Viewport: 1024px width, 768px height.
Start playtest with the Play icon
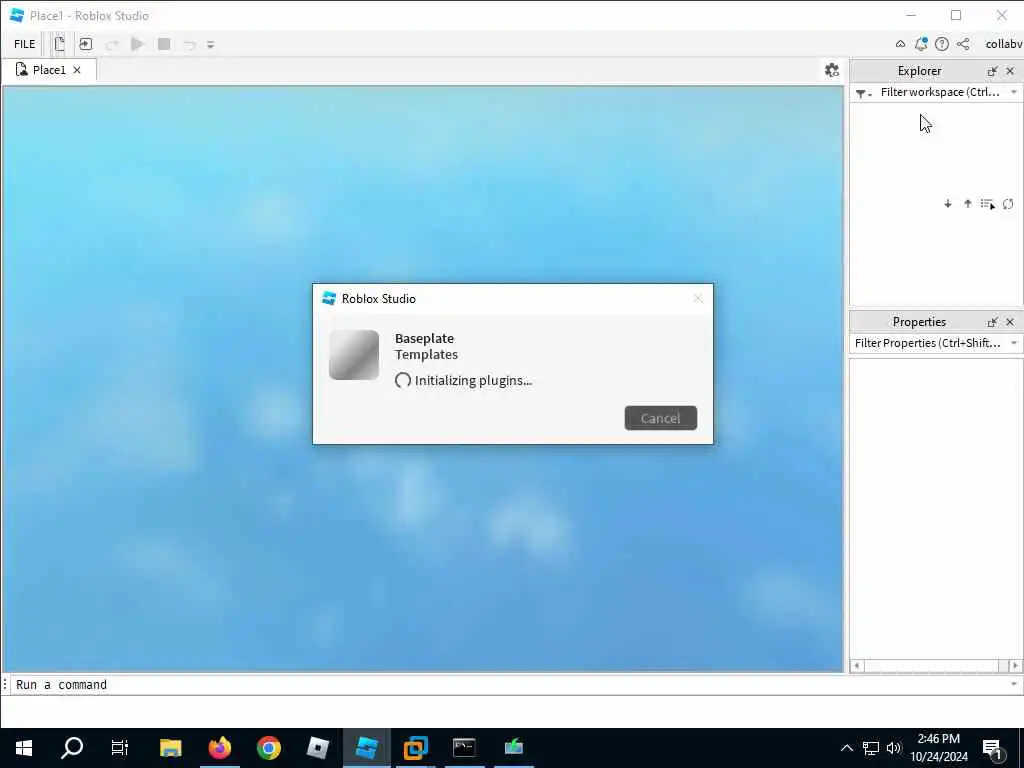tap(137, 44)
